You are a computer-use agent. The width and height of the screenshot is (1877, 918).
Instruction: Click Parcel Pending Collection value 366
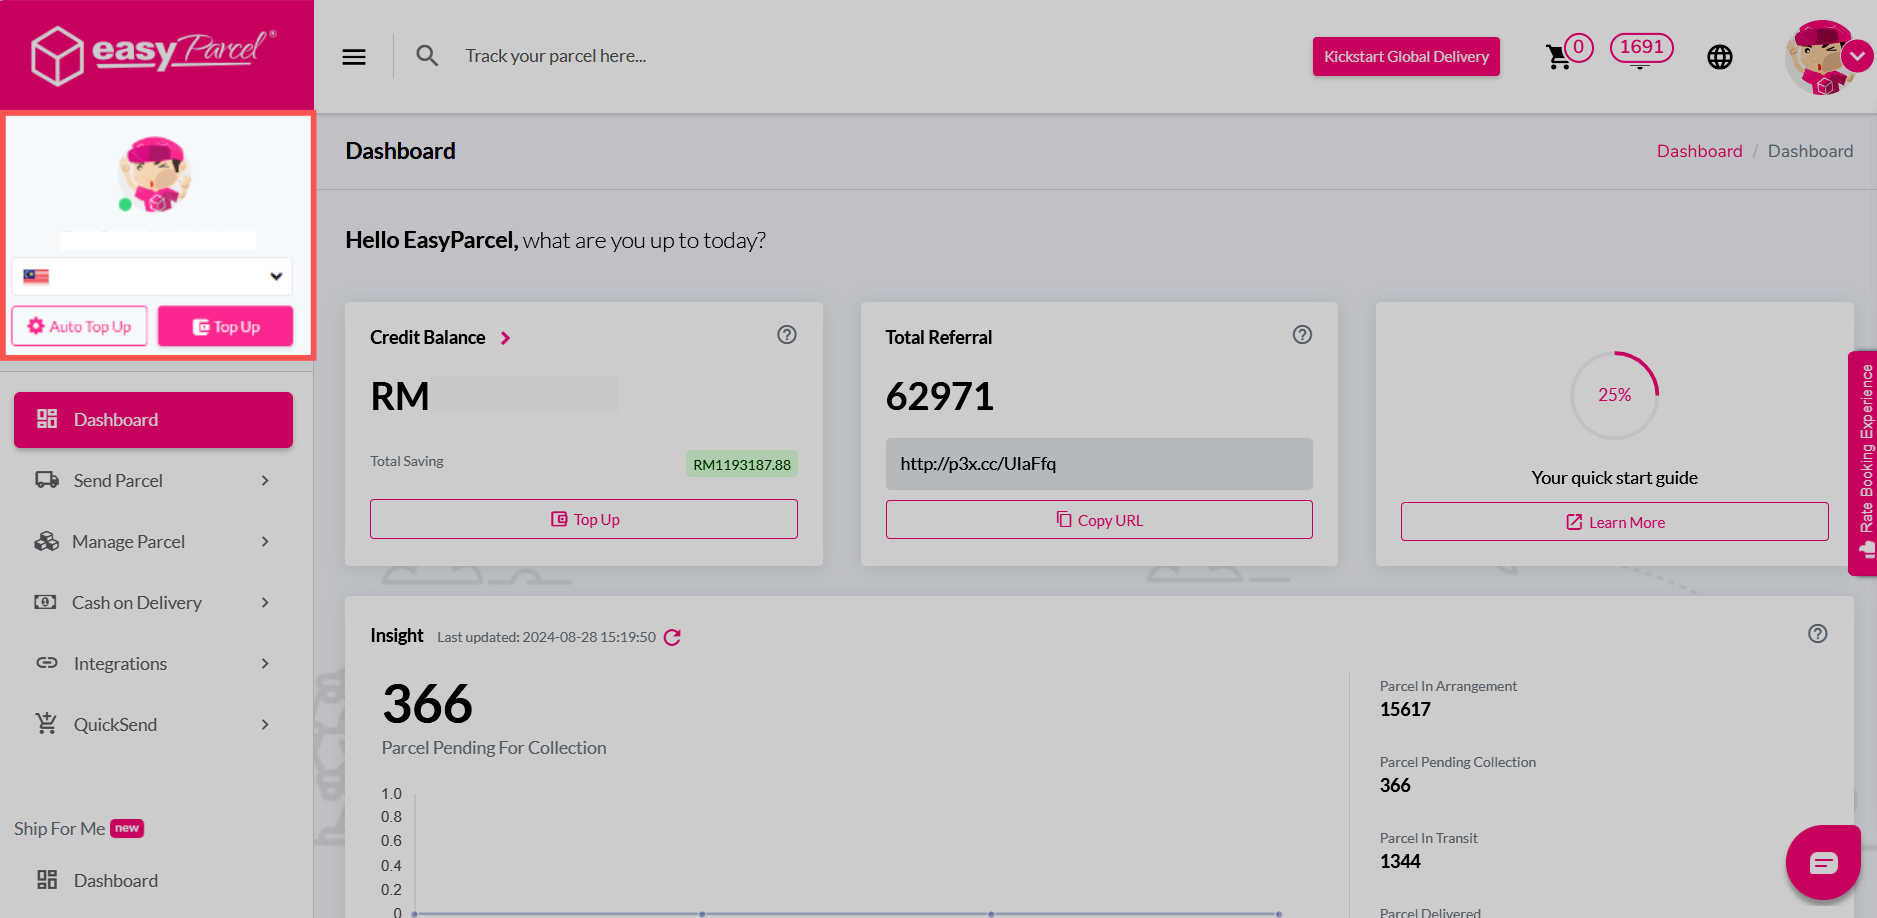[1395, 785]
